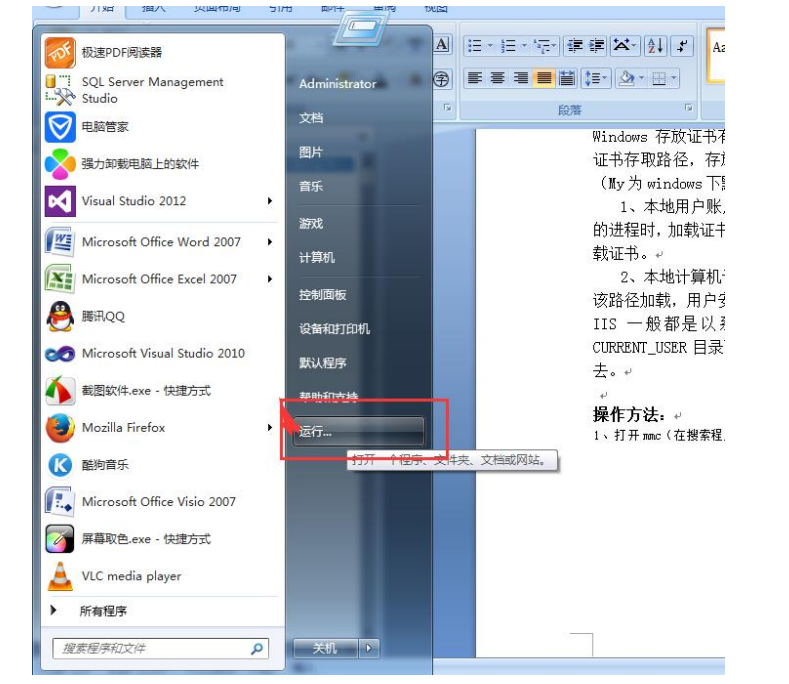Click the increase indent icon
789x684 pixels.
(597, 46)
